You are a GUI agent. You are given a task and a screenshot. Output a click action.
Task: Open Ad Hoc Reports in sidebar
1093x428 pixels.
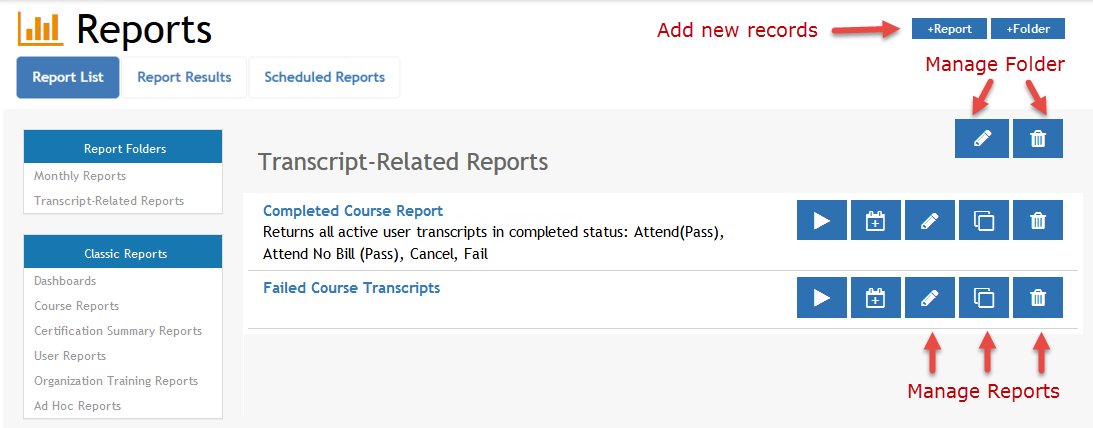coord(77,406)
